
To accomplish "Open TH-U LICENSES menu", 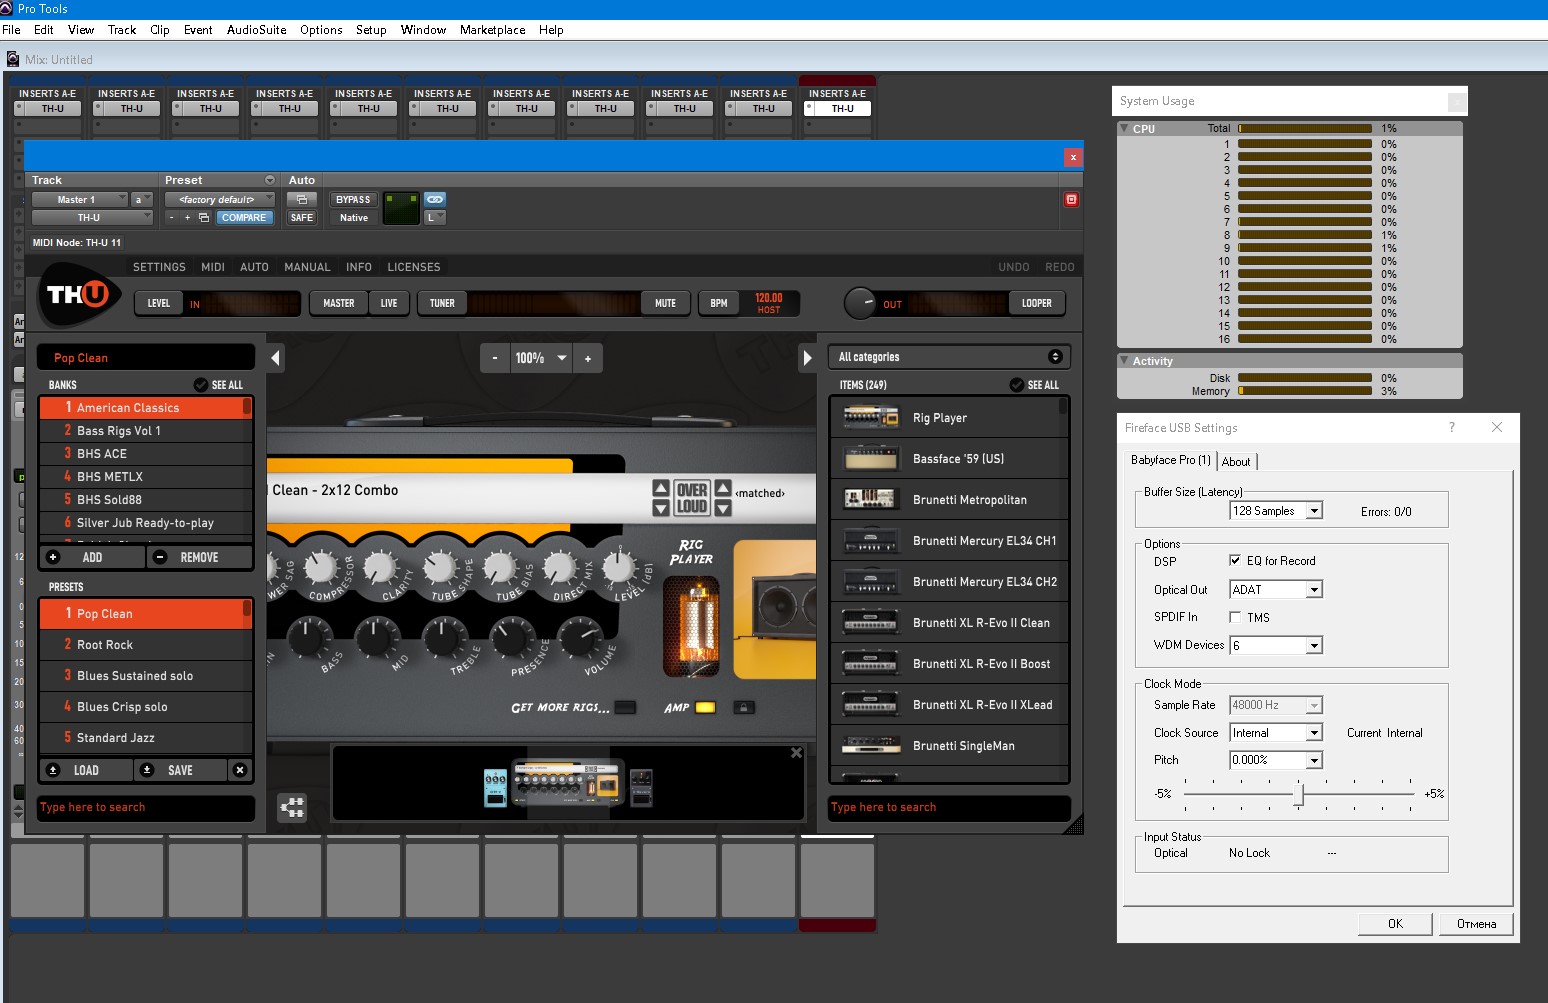I will click(x=414, y=267).
